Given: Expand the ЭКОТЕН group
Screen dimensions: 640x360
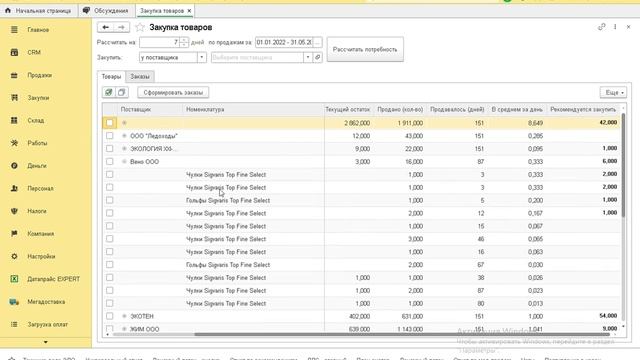Looking at the screenshot, I should [x=124, y=316].
